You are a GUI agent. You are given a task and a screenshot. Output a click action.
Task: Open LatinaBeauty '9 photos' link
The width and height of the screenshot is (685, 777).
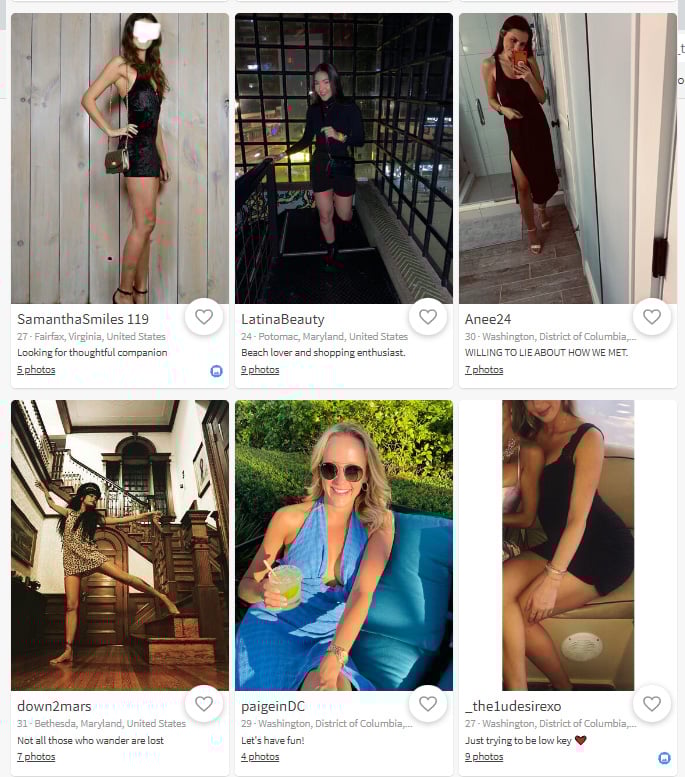pyautogui.click(x=260, y=370)
